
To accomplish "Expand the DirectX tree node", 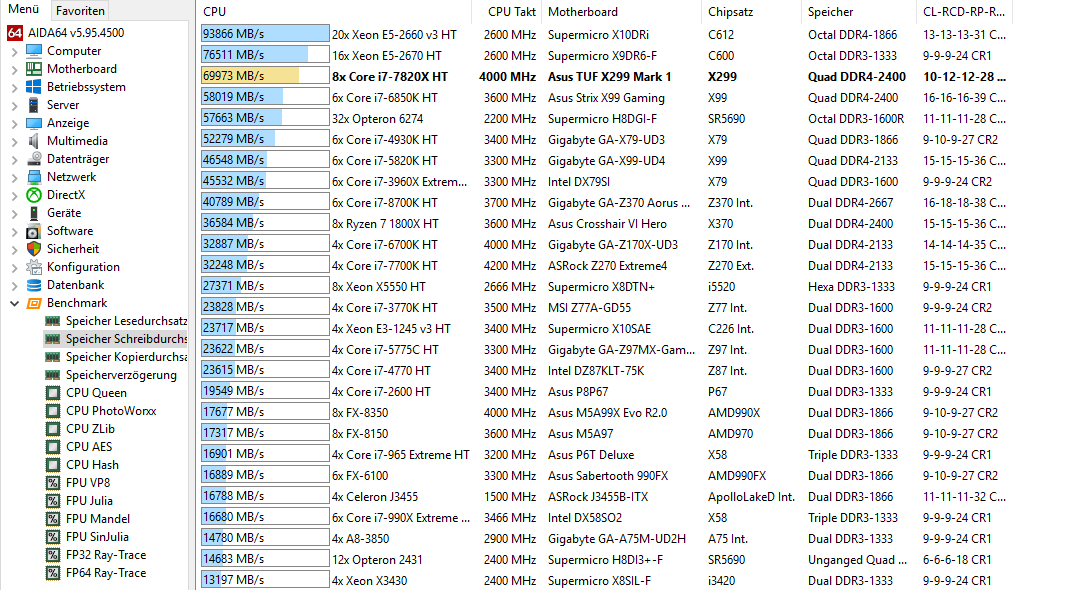I will (15, 196).
